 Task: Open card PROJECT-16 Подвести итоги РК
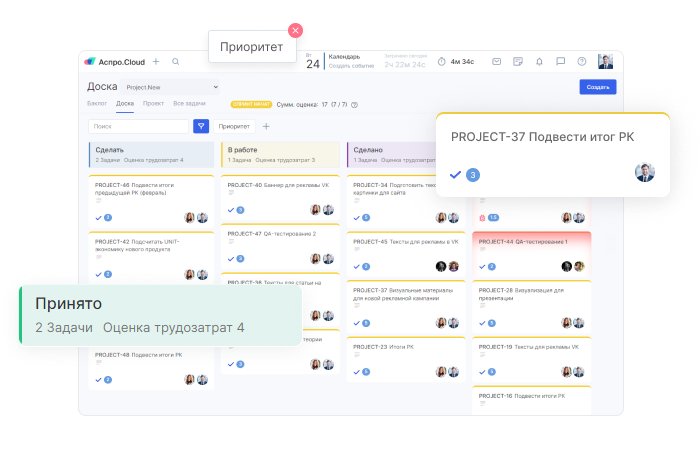tap(532, 400)
